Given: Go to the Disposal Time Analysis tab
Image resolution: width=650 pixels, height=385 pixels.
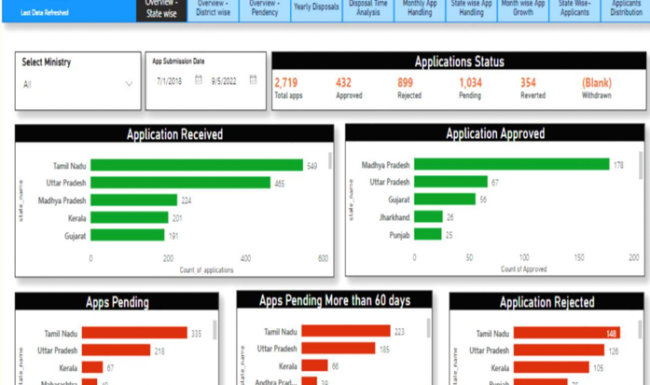Looking at the screenshot, I should coord(368,9).
